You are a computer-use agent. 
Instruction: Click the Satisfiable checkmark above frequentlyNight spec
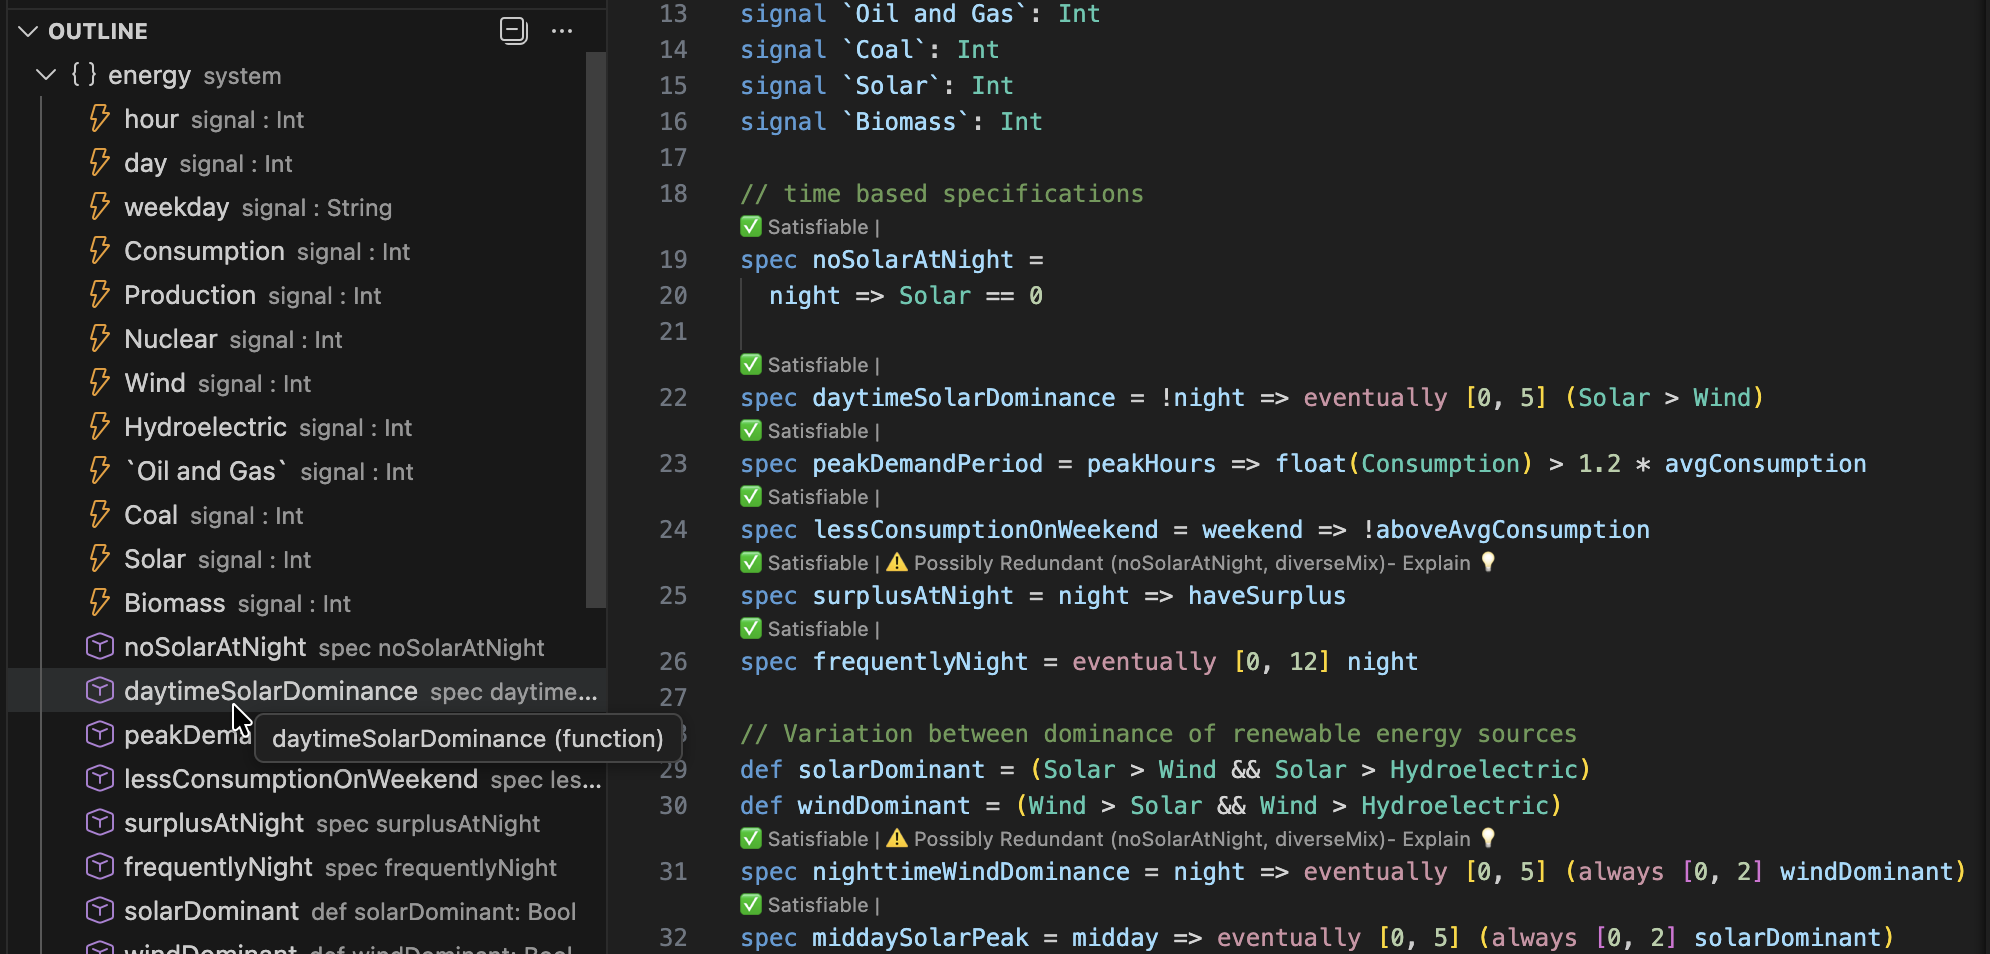click(750, 629)
